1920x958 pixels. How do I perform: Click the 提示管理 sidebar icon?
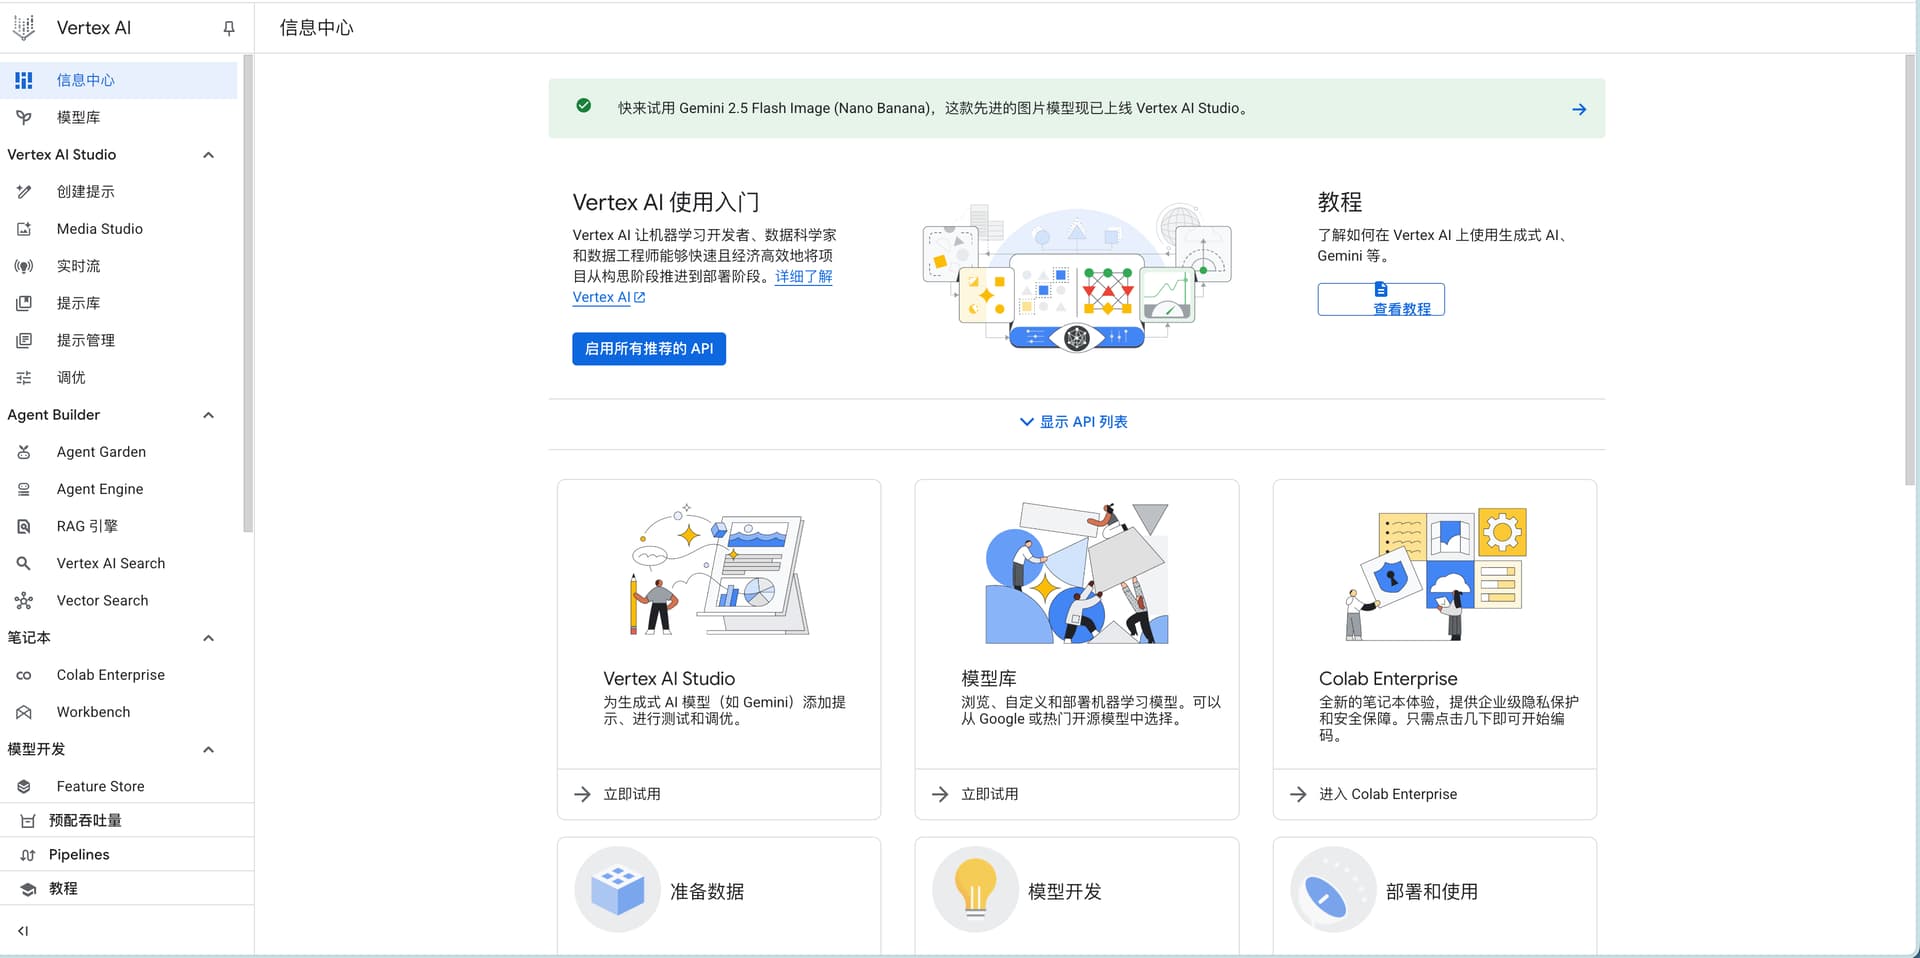(24, 340)
